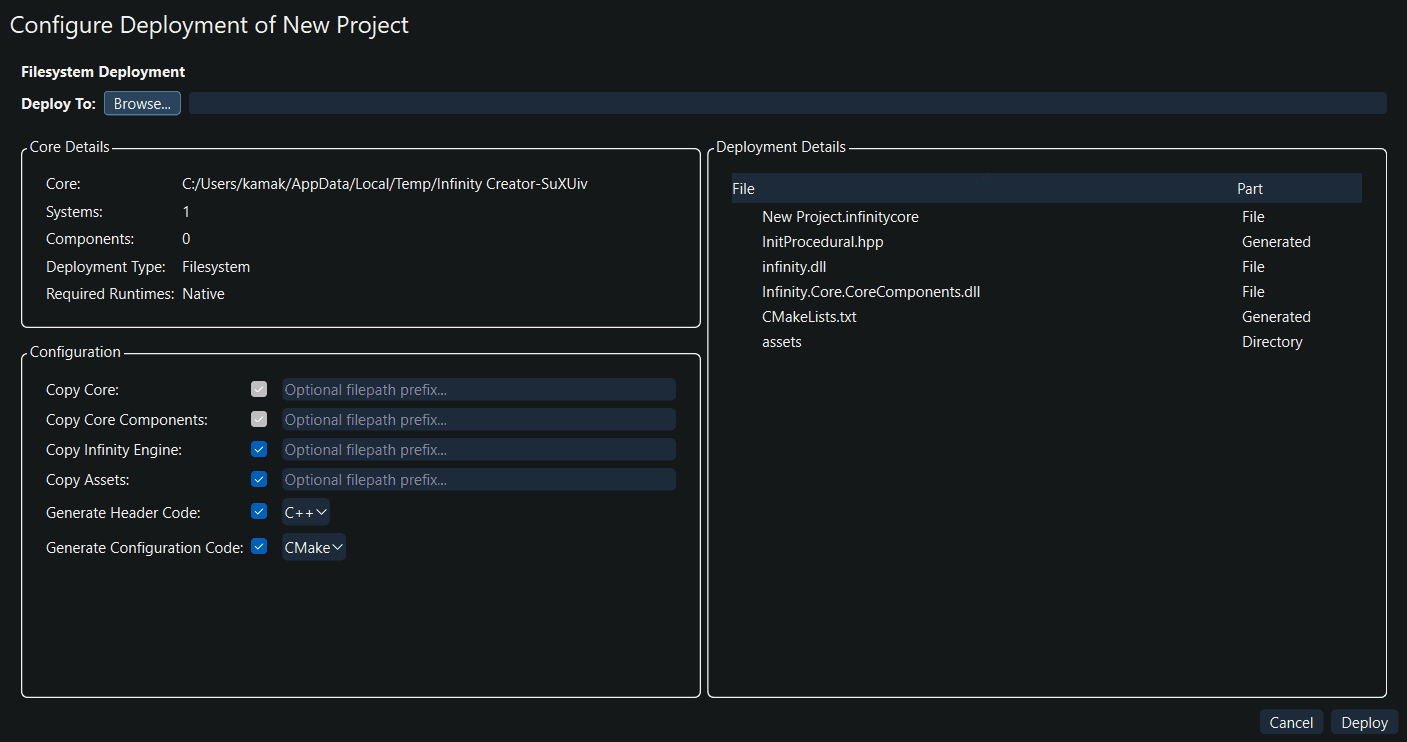Toggle the Copy Core checkbox

pos(259,389)
